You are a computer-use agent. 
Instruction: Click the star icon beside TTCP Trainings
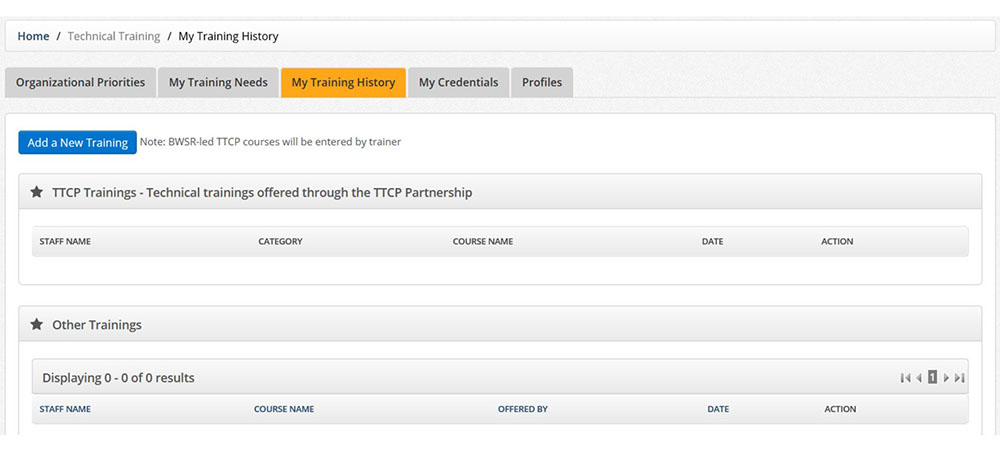[37, 192]
